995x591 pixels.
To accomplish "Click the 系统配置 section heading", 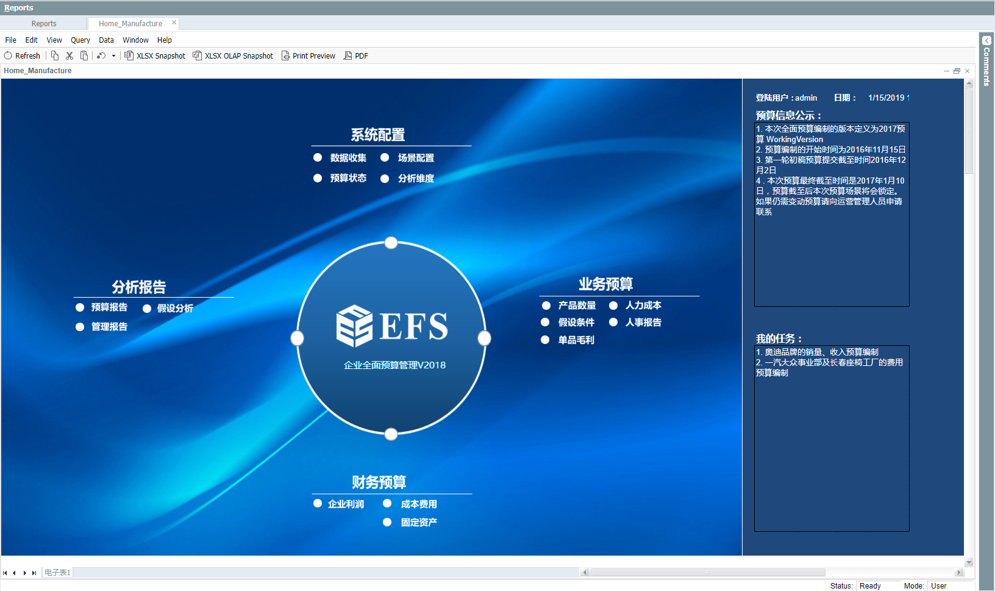I will [378, 135].
